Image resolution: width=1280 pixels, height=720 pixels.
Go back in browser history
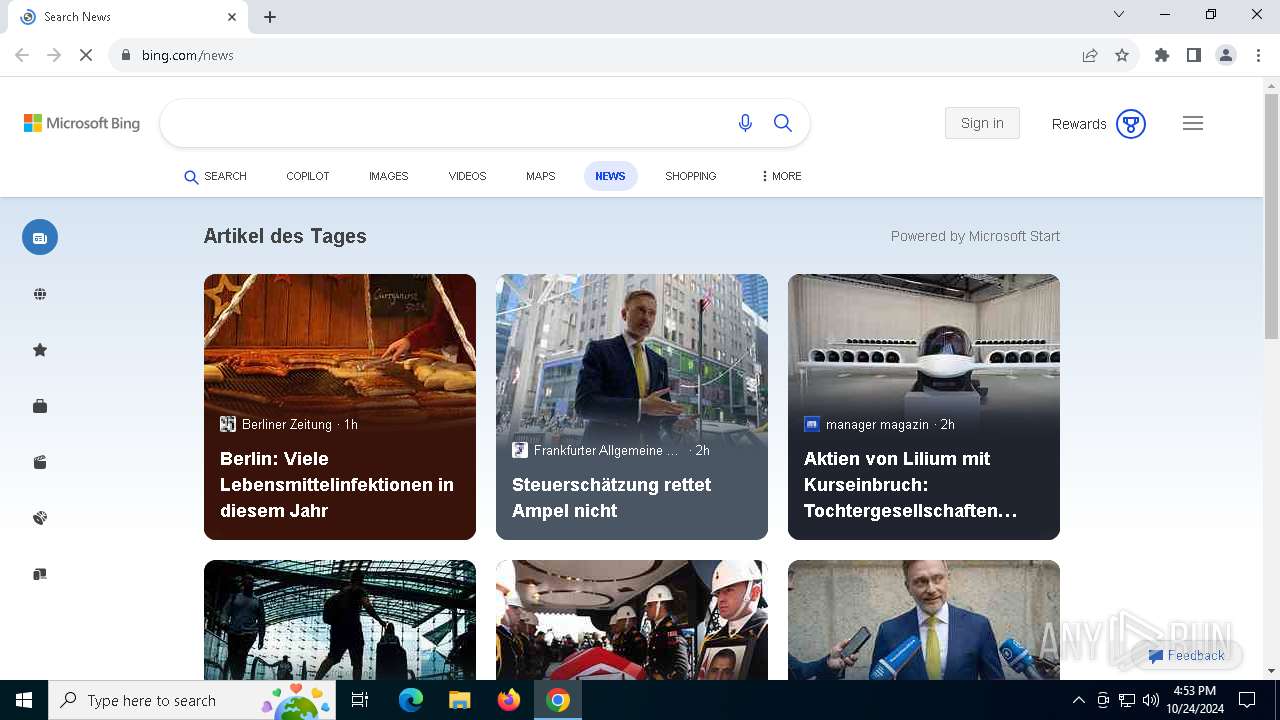click(22, 55)
